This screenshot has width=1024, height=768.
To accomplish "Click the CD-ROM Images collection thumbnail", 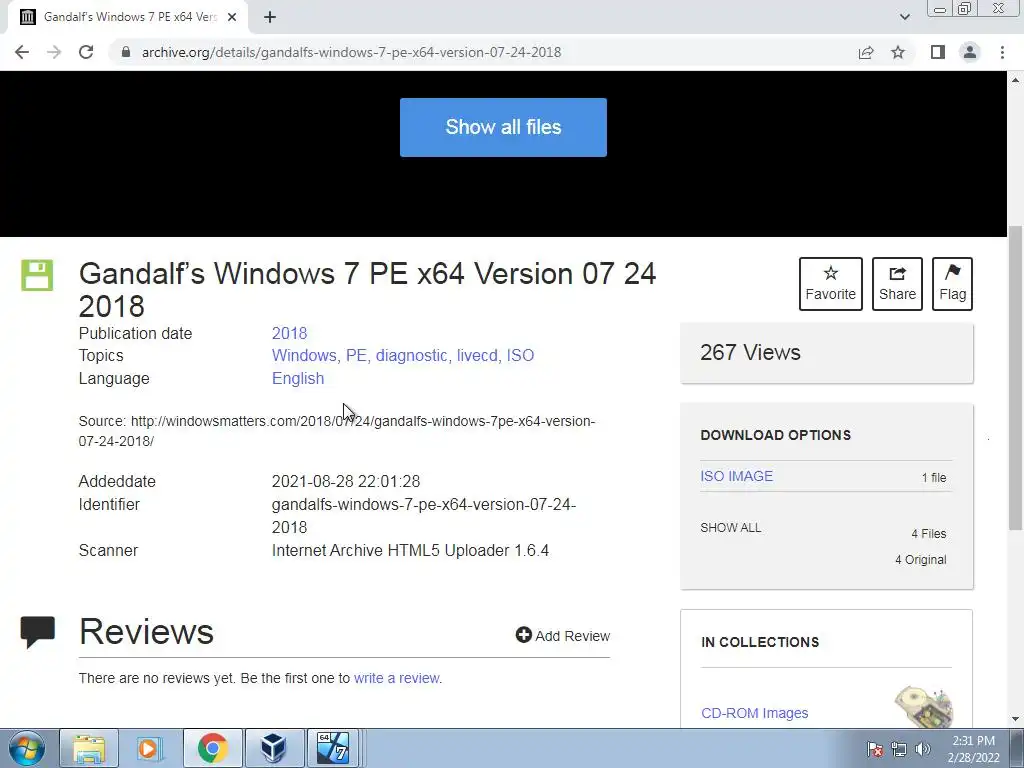I will point(923,707).
